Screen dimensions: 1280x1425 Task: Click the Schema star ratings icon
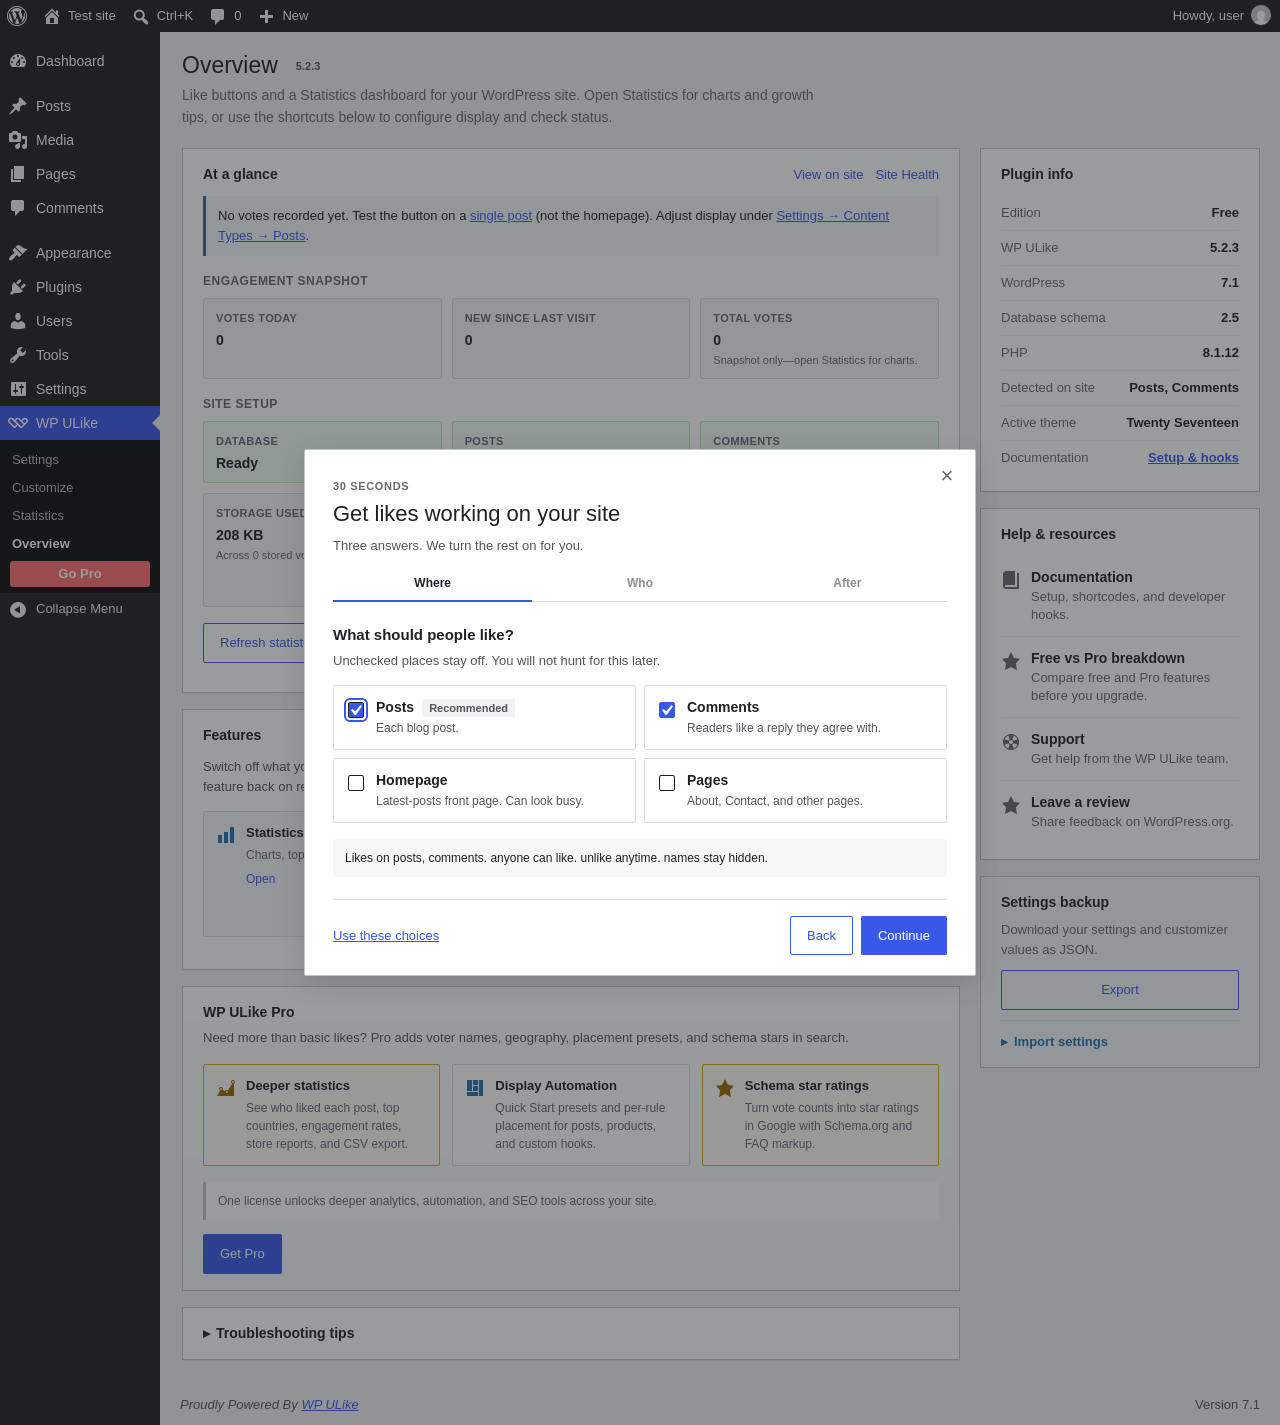click(x=725, y=1088)
